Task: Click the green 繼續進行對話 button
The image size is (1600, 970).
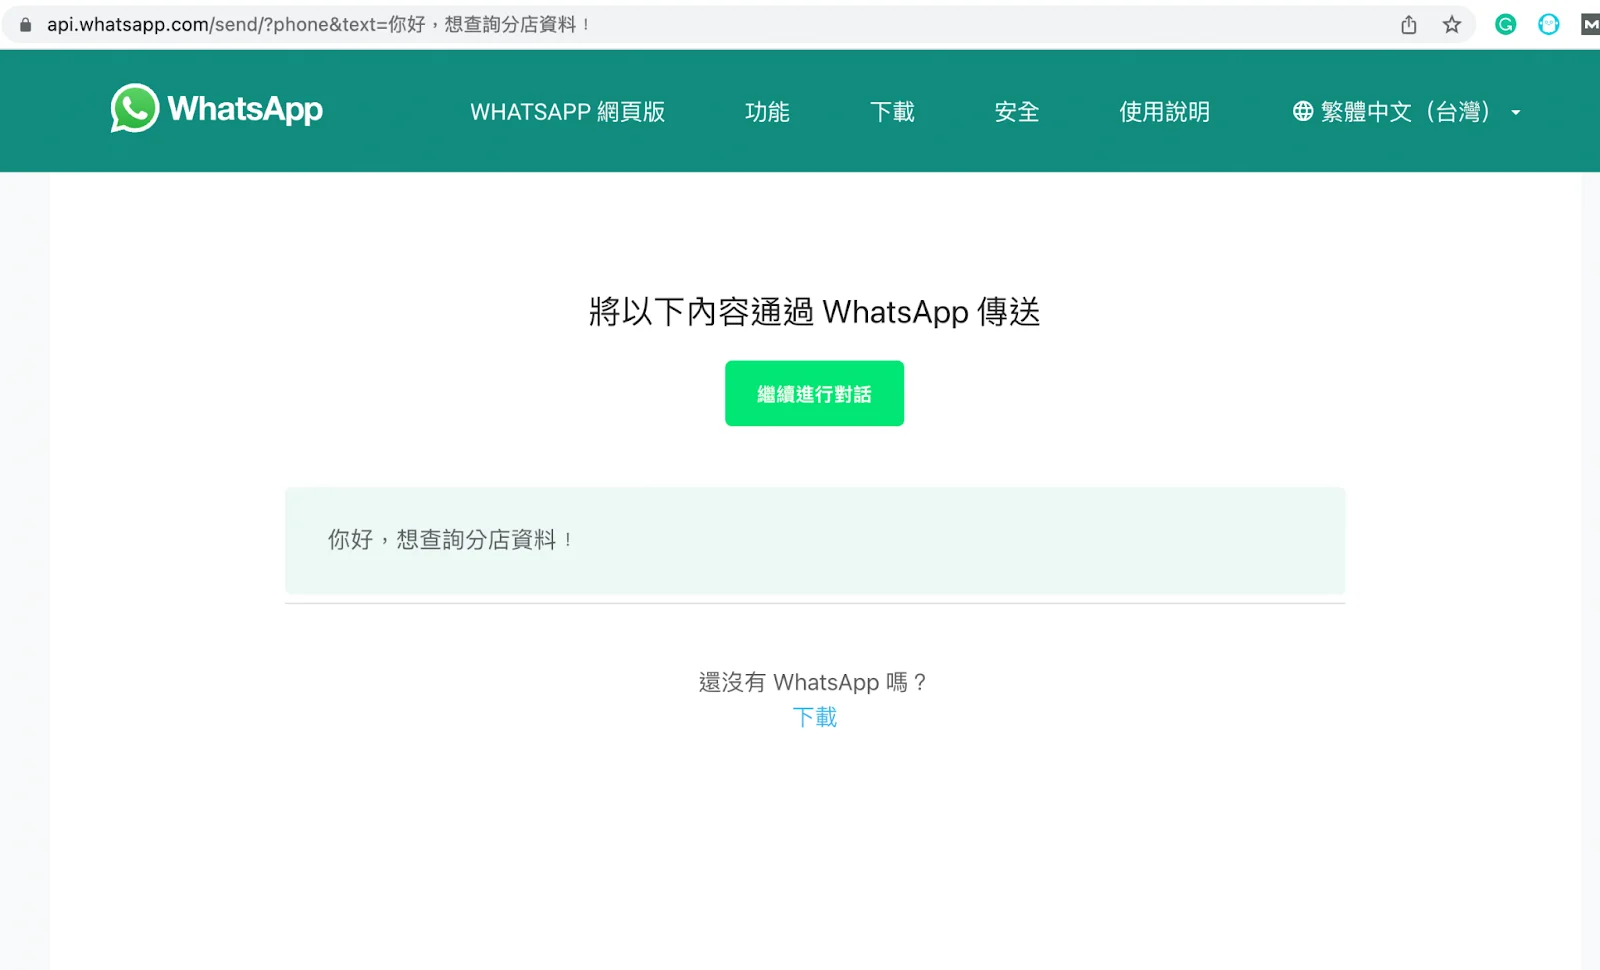Action: (x=814, y=393)
